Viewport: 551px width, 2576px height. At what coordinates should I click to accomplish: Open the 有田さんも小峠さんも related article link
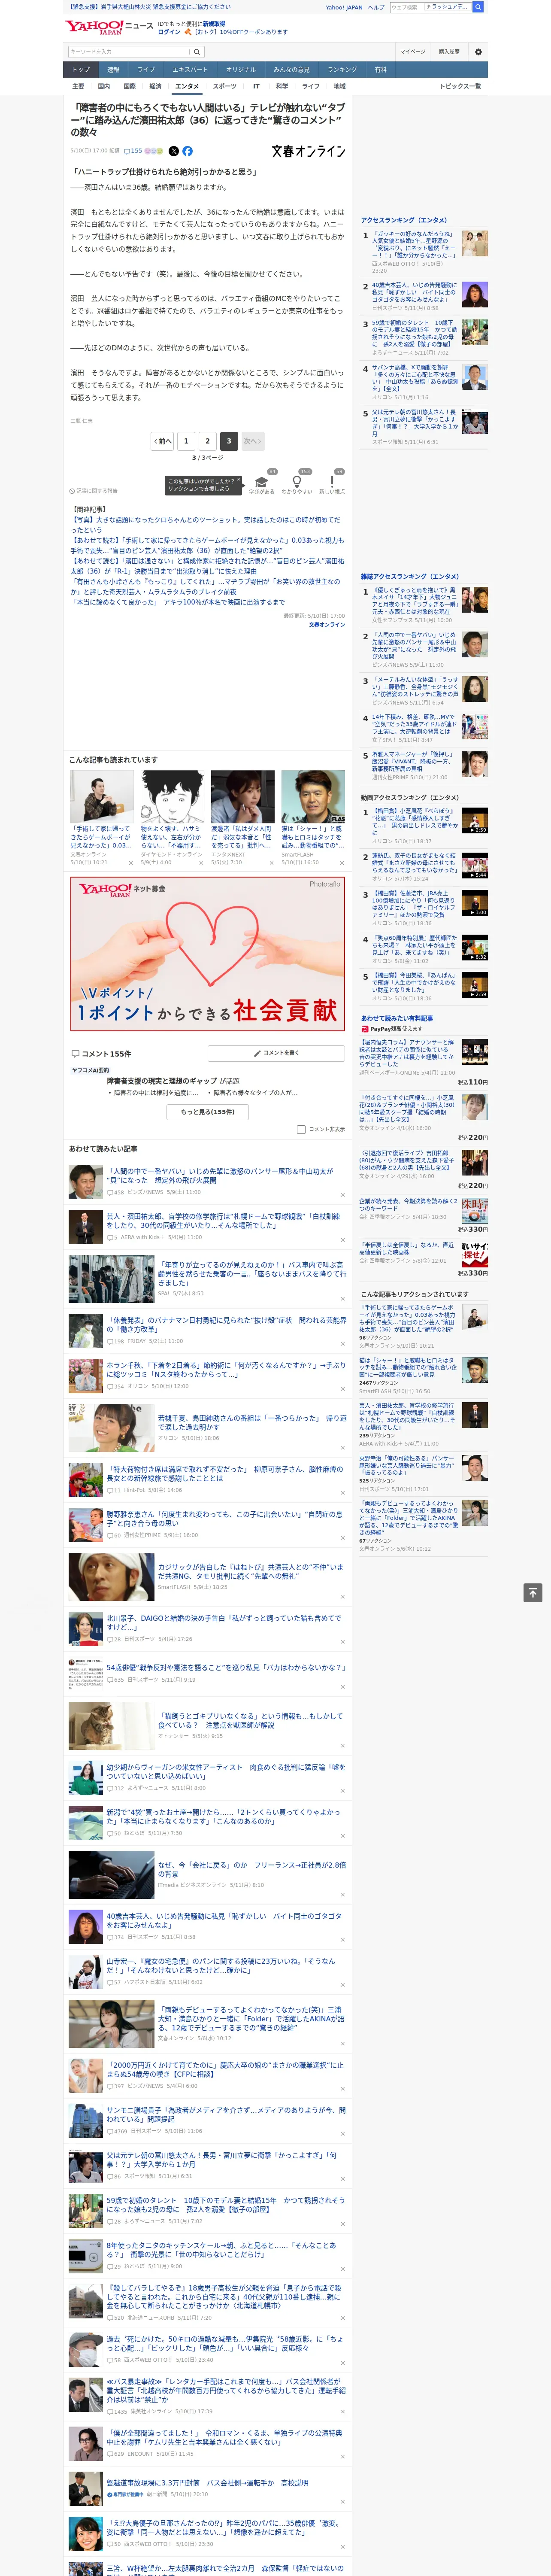[x=205, y=587]
